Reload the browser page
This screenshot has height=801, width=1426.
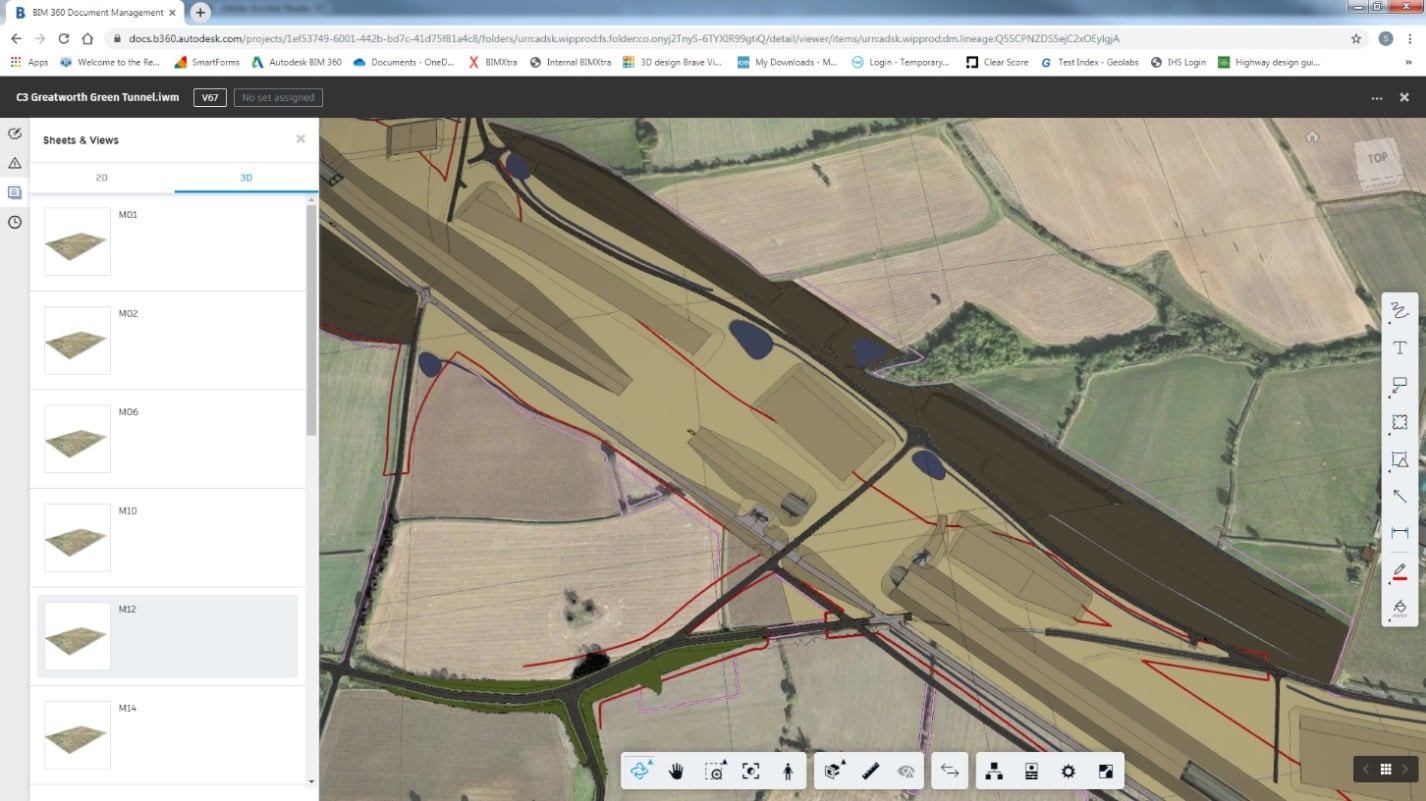tap(63, 38)
